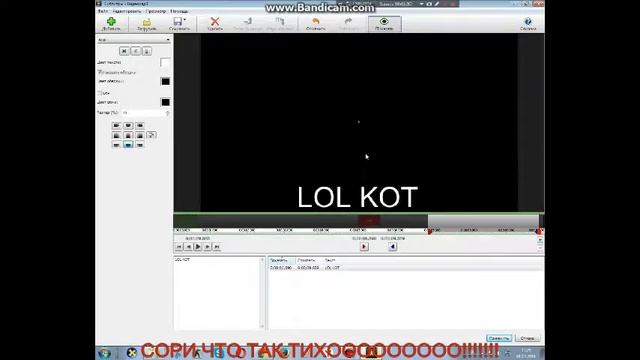Open the Help menu in menu bar
Screen dimensions: 640x360
tap(179, 11)
